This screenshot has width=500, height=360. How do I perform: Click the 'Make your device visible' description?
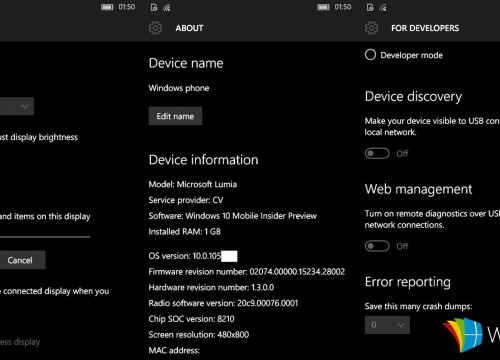432,126
